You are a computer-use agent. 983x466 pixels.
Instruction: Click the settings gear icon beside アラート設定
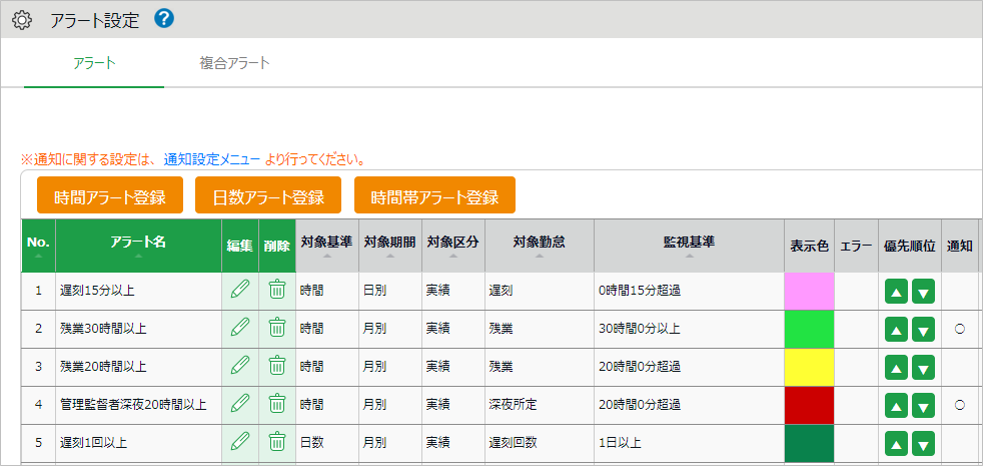(x=22, y=19)
